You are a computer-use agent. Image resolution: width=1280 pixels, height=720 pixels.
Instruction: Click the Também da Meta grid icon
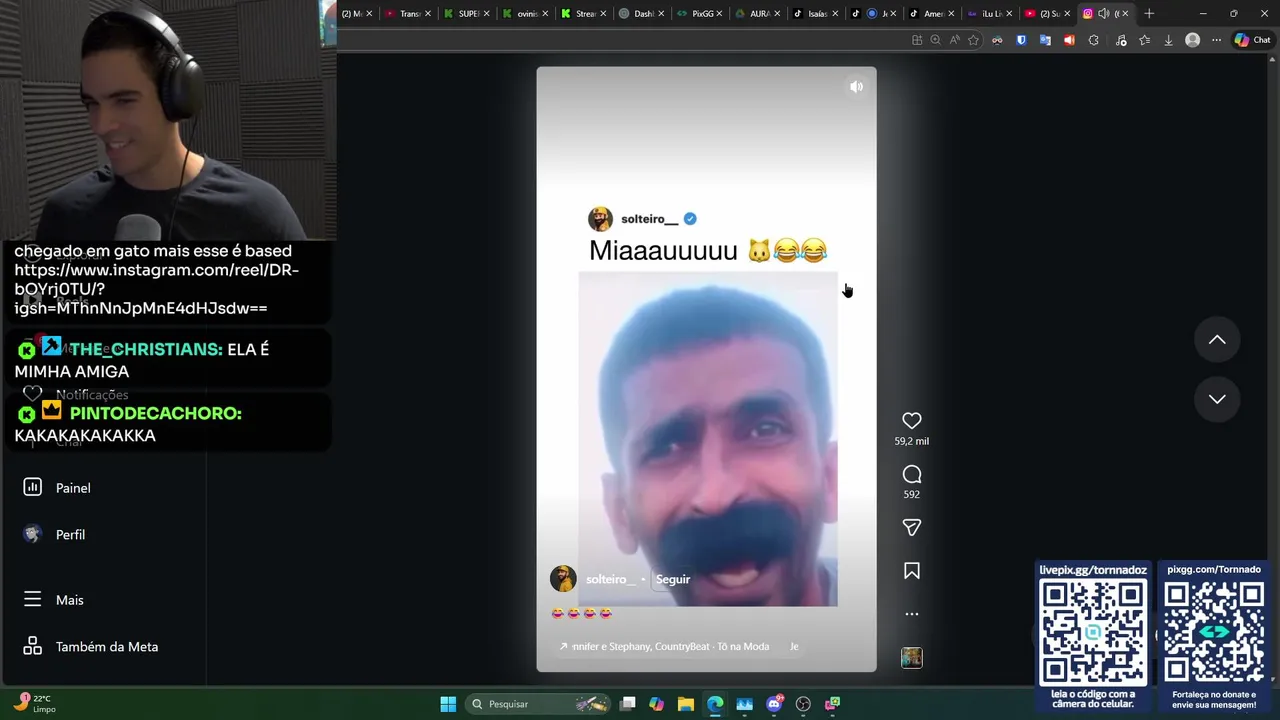[x=32, y=646]
